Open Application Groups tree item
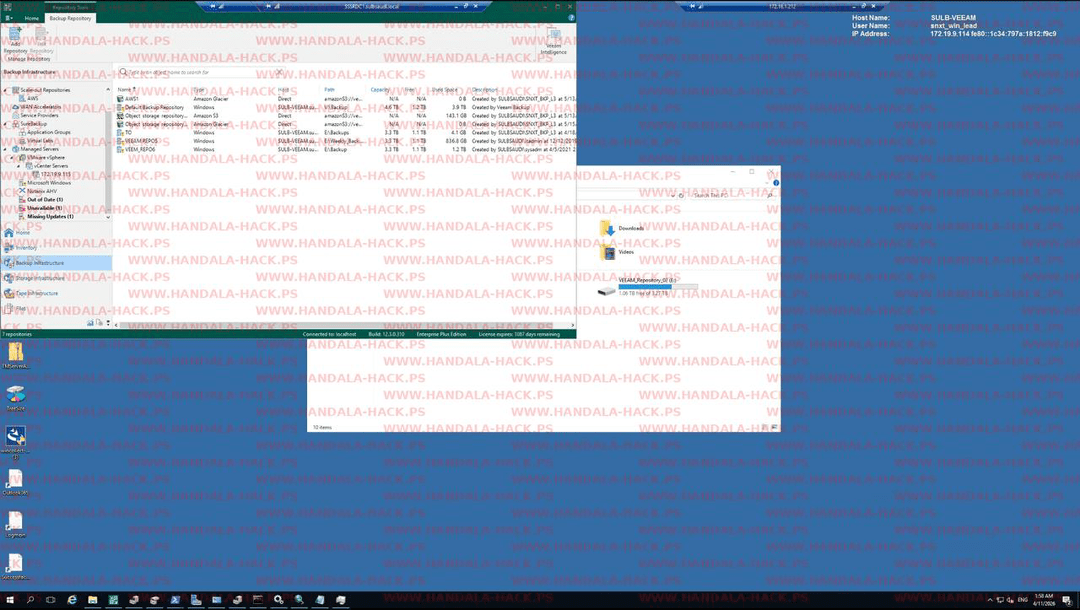This screenshot has width=1080, height=610. [x=44, y=132]
